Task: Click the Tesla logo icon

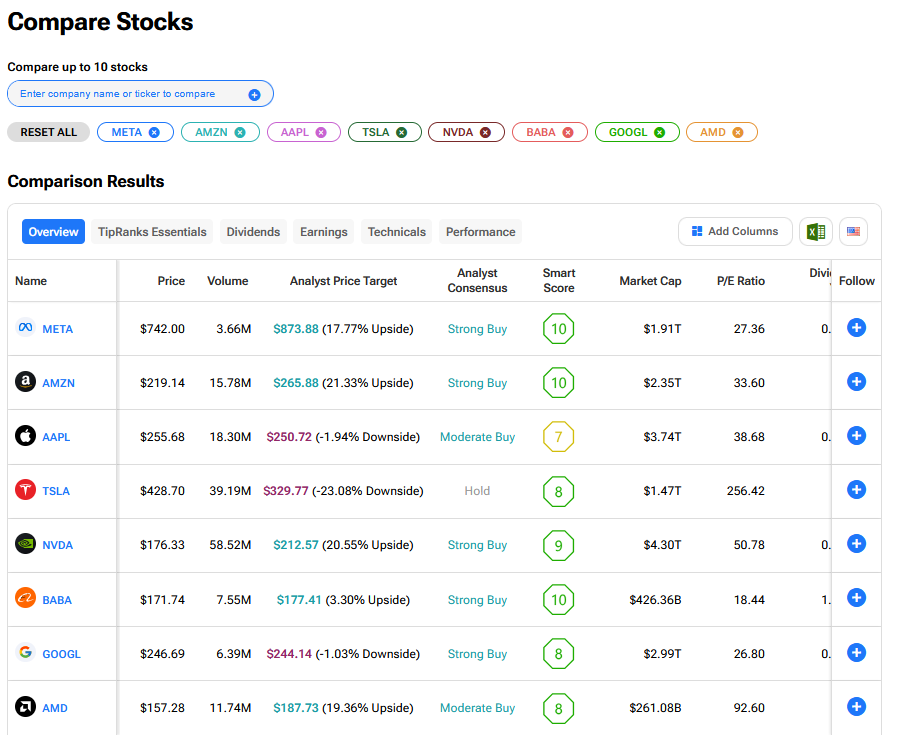Action: click(25, 490)
